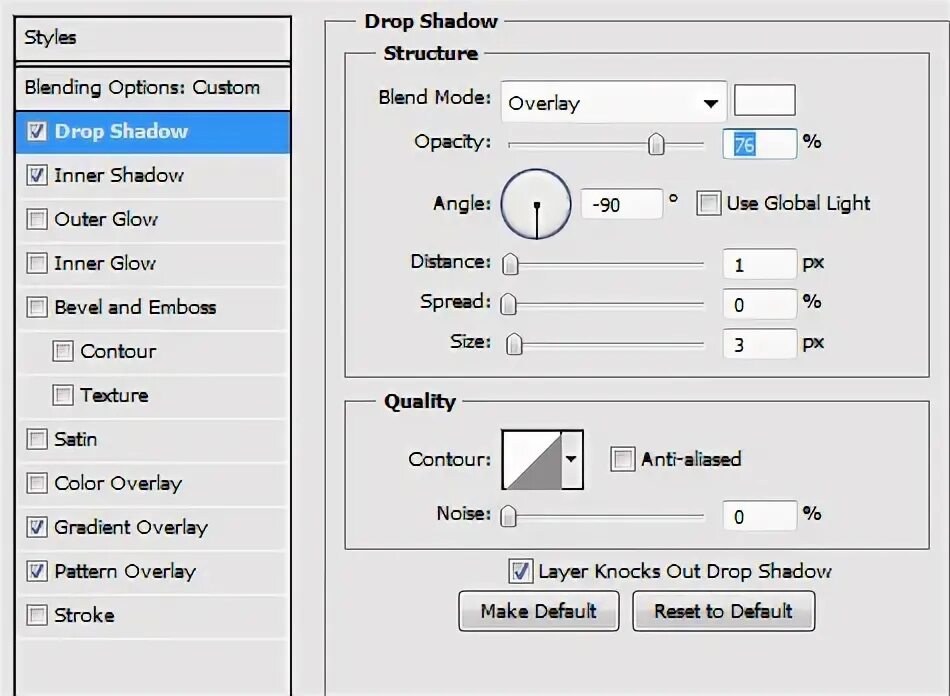Select the Pattern Overlay style row

[x=153, y=571]
